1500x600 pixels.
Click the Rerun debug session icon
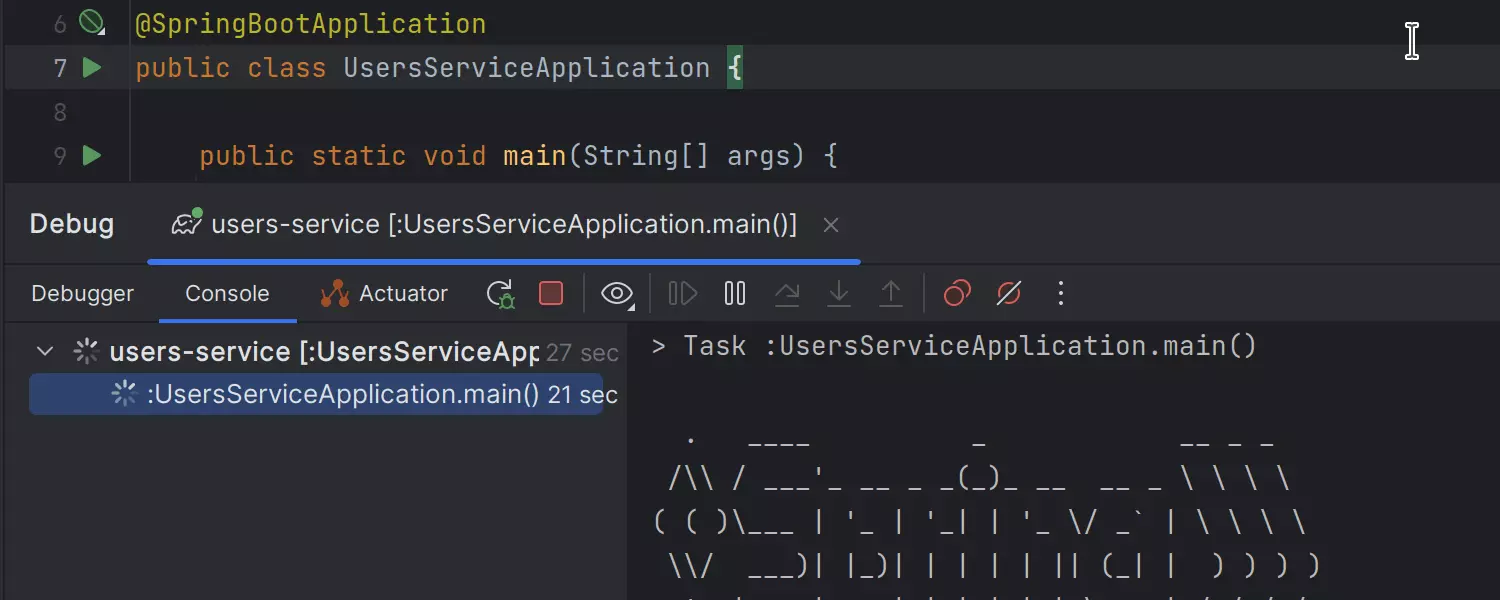pyautogui.click(x=500, y=294)
